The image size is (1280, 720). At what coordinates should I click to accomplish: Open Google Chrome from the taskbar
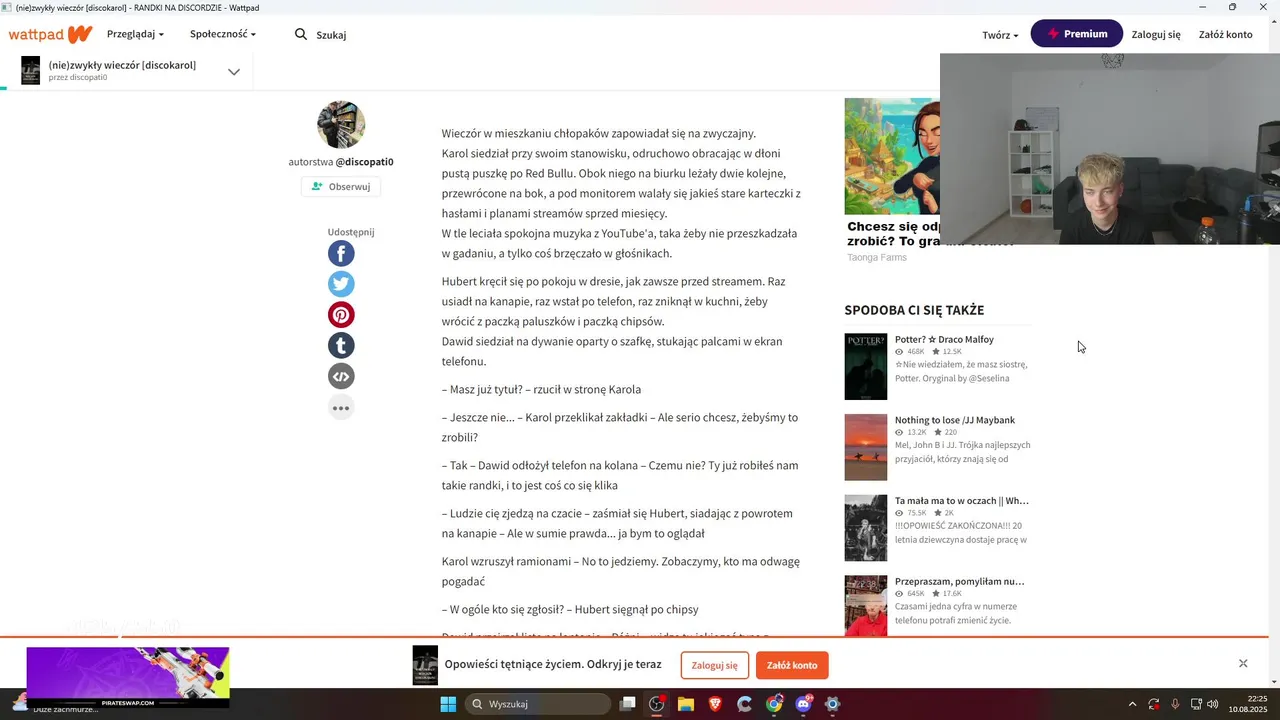point(774,704)
